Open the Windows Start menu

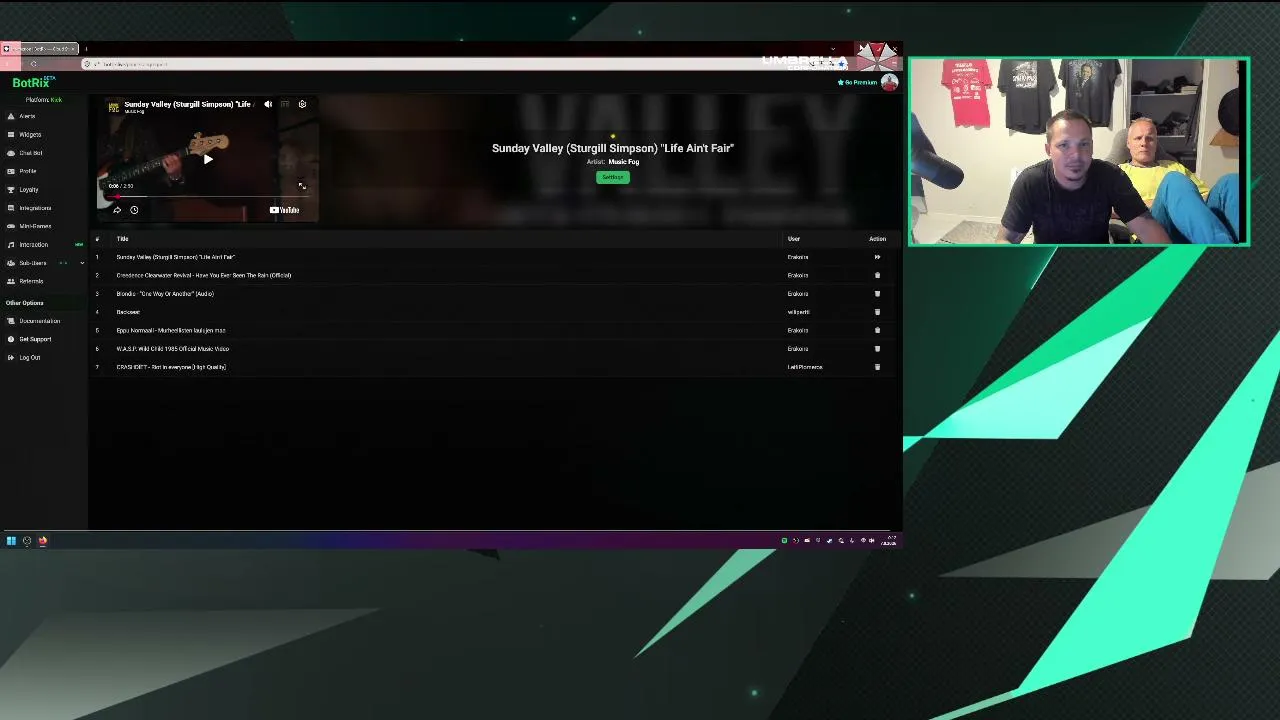click(11, 541)
